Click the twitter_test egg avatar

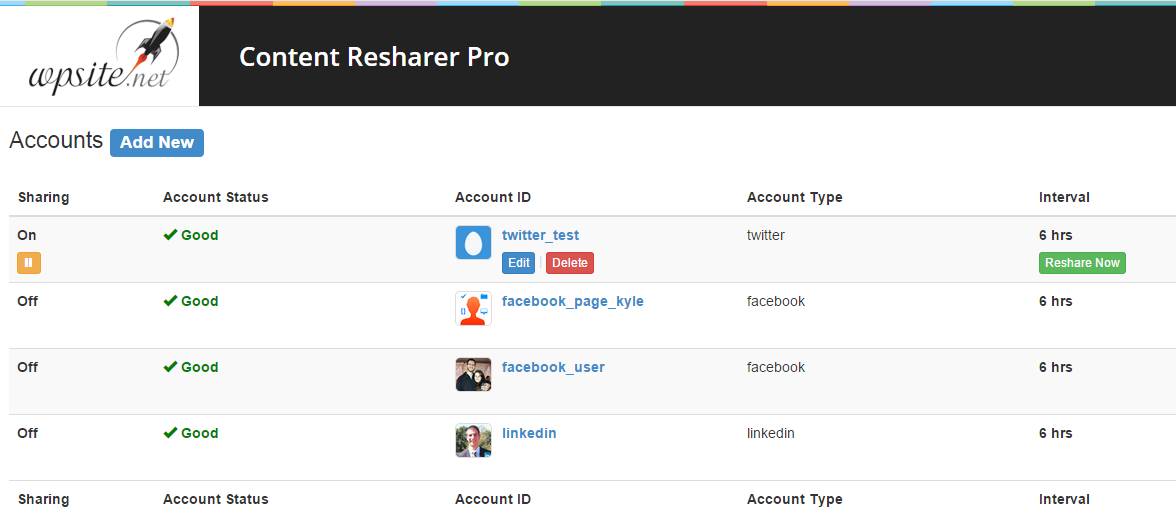click(x=473, y=243)
